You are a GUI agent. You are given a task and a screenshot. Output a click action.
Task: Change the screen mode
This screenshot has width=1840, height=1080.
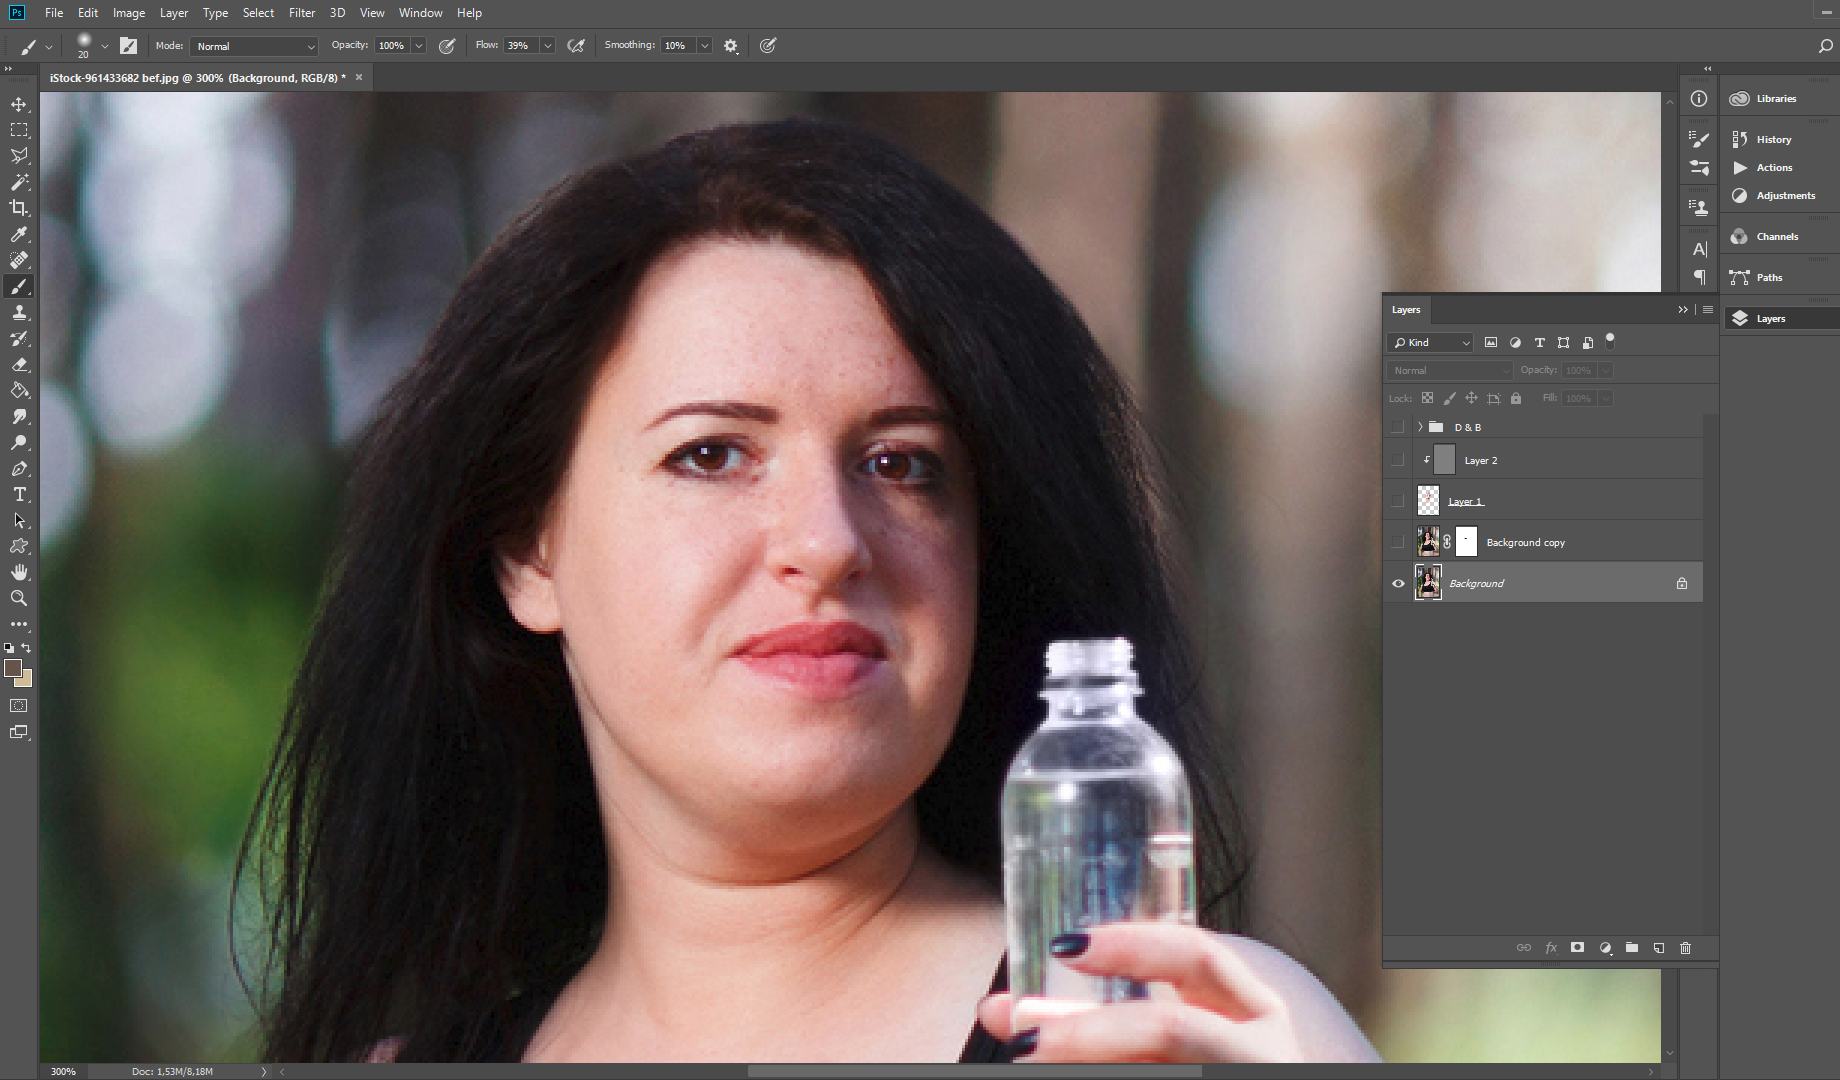19,732
